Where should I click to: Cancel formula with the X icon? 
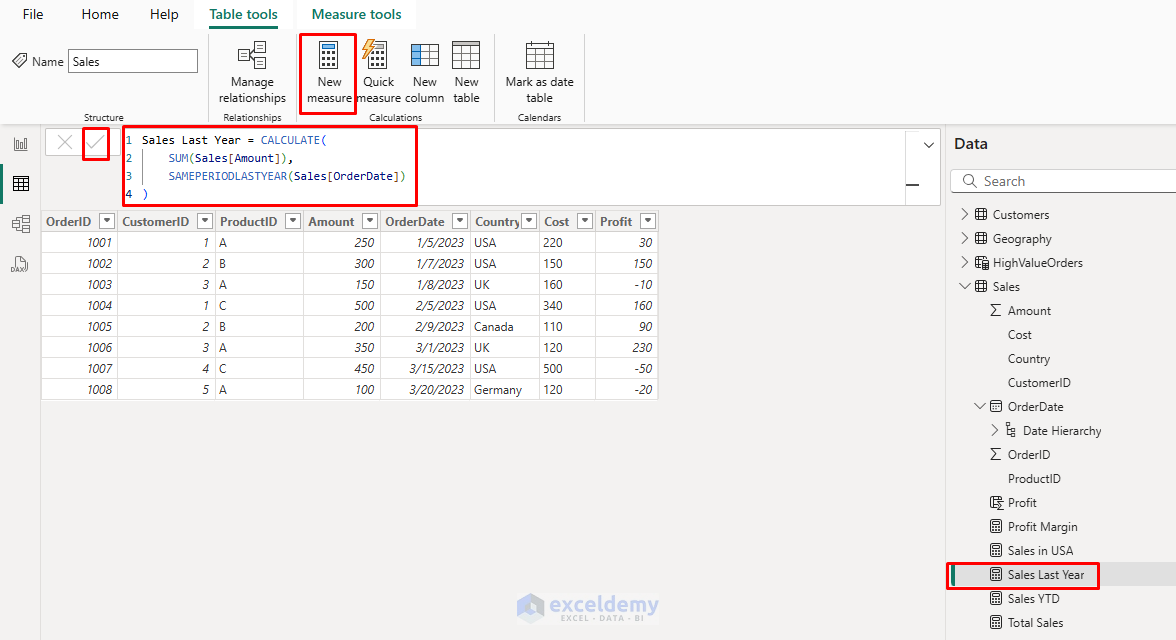tap(64, 143)
